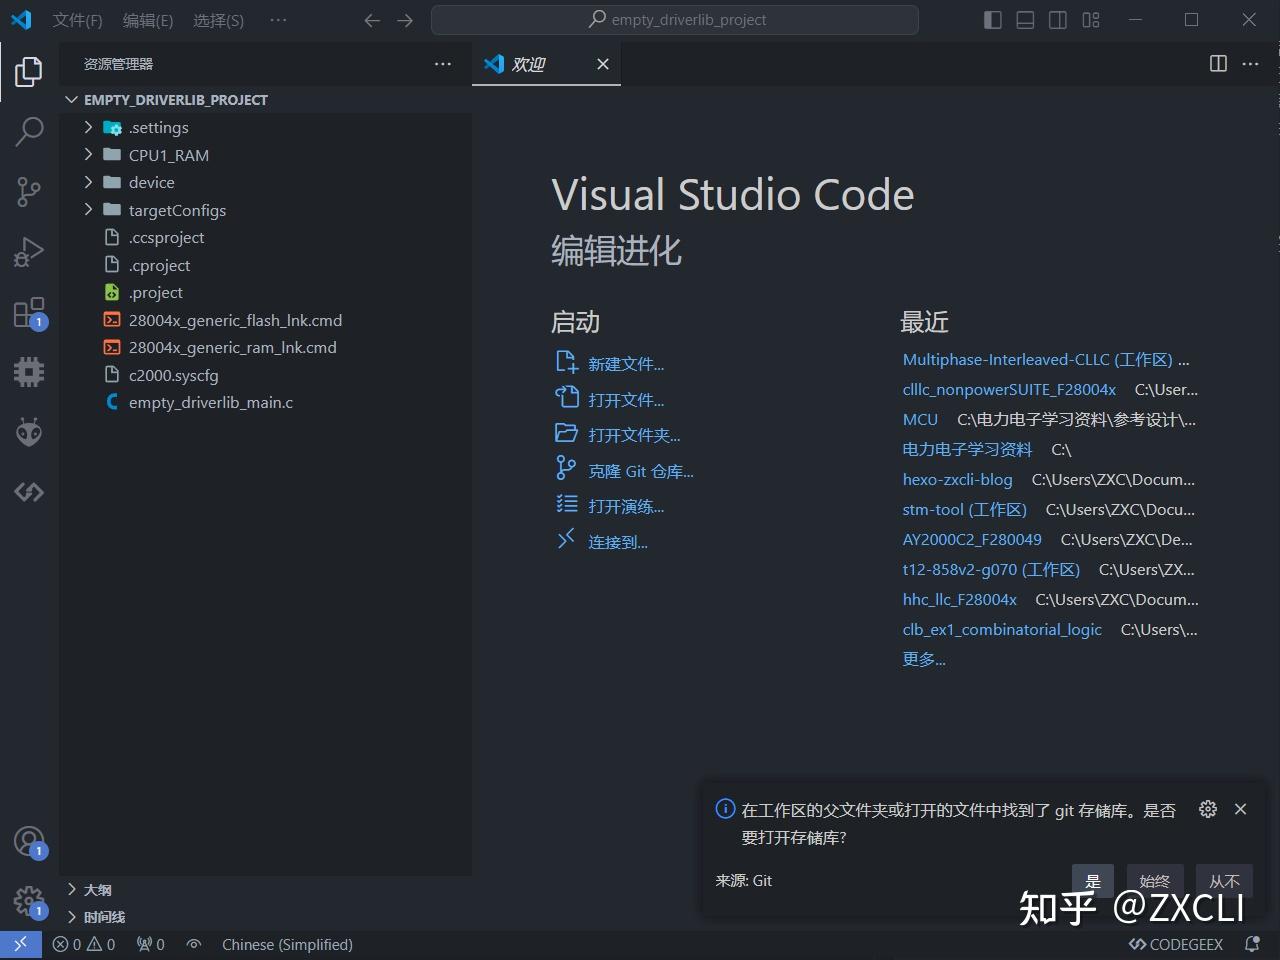1280x960 pixels.
Task: Click the empty_driverlib_project command center field
Action: (674, 19)
